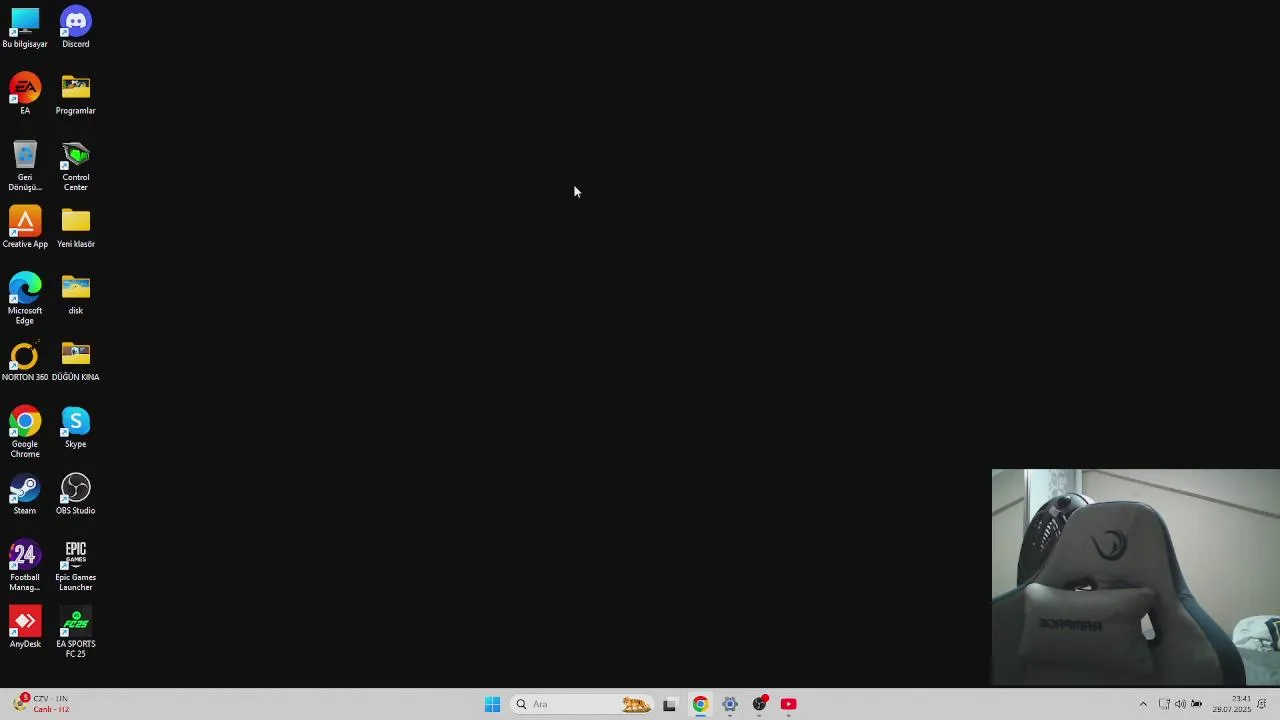Select the OBS Studio desktop shortcut
Viewport: 1280px width, 720px height.
pos(76,495)
